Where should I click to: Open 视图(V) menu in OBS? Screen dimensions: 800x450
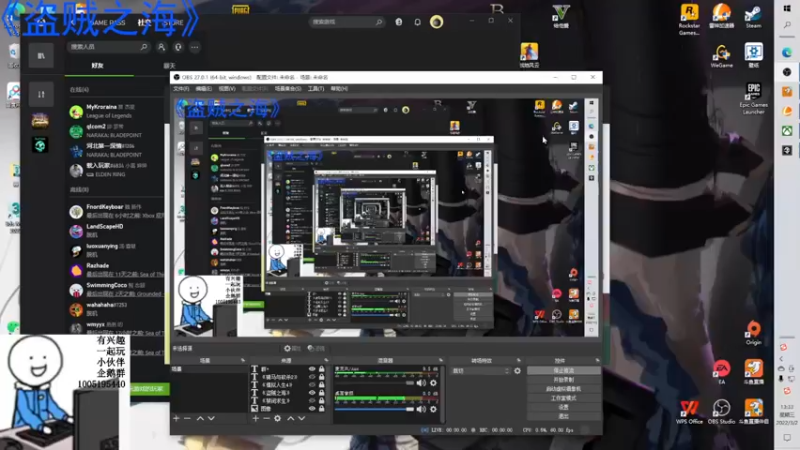pyautogui.click(x=227, y=89)
